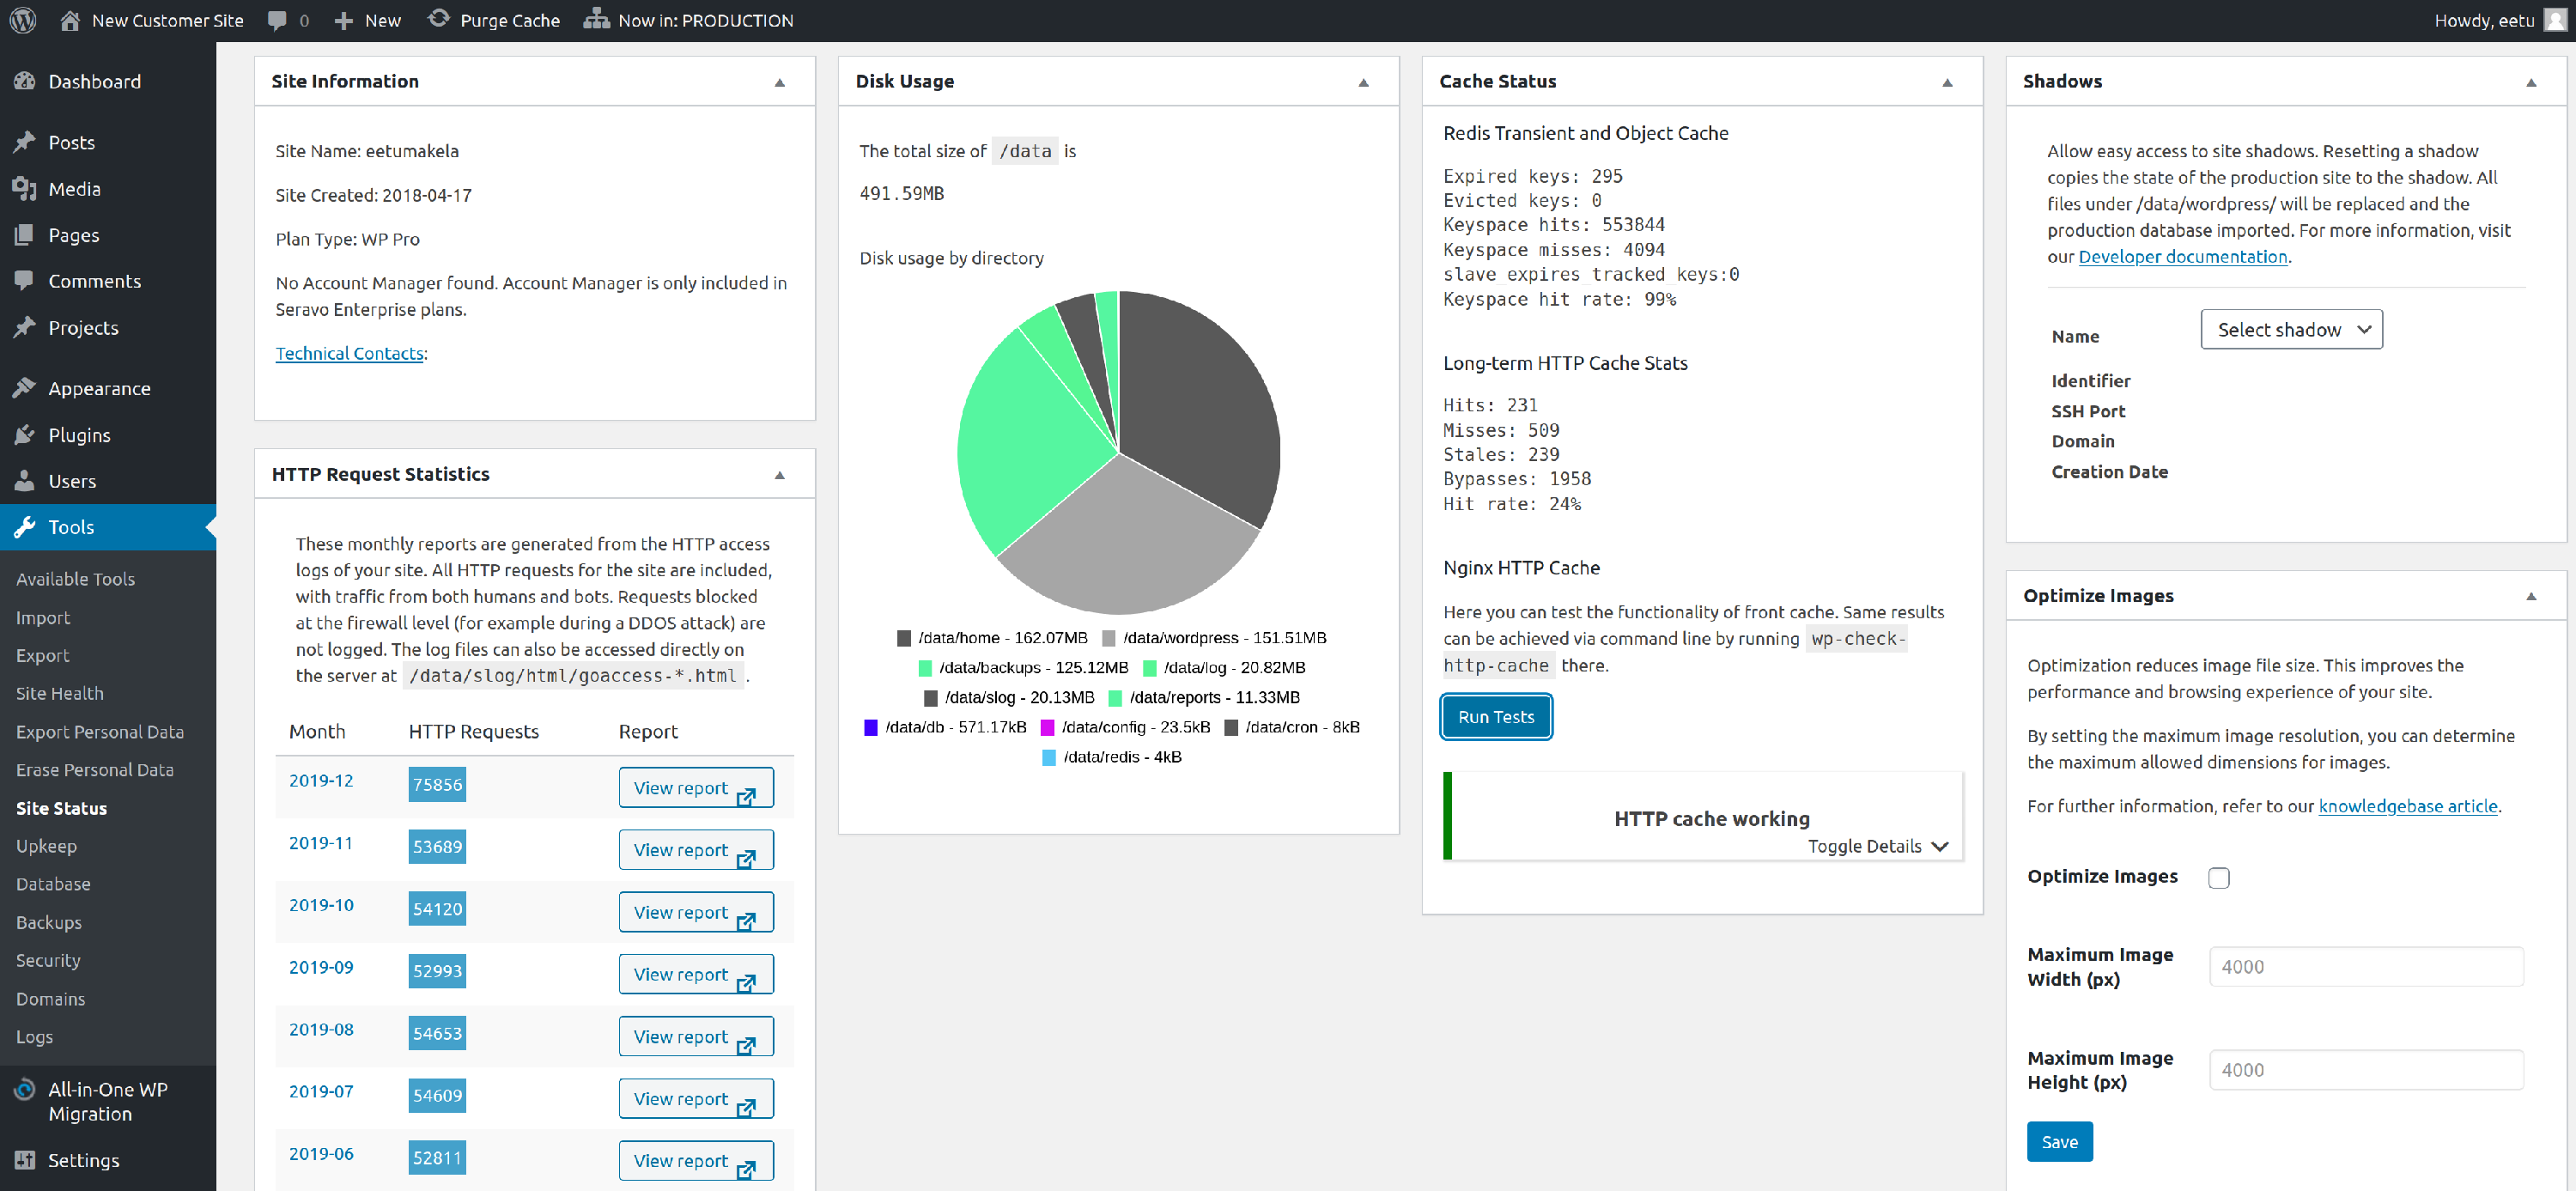Collapse the Optimize Images panel
2576x1191 pixels.
click(x=2532, y=596)
